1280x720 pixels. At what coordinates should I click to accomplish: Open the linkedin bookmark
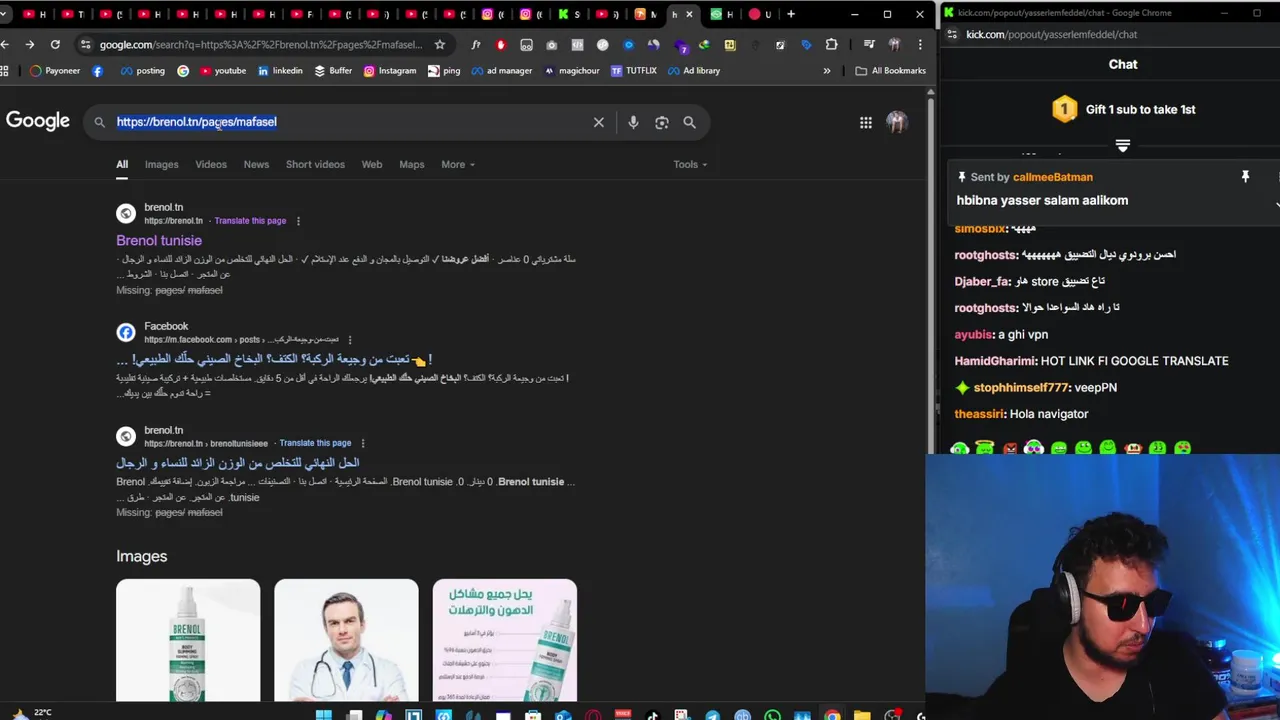tap(280, 70)
